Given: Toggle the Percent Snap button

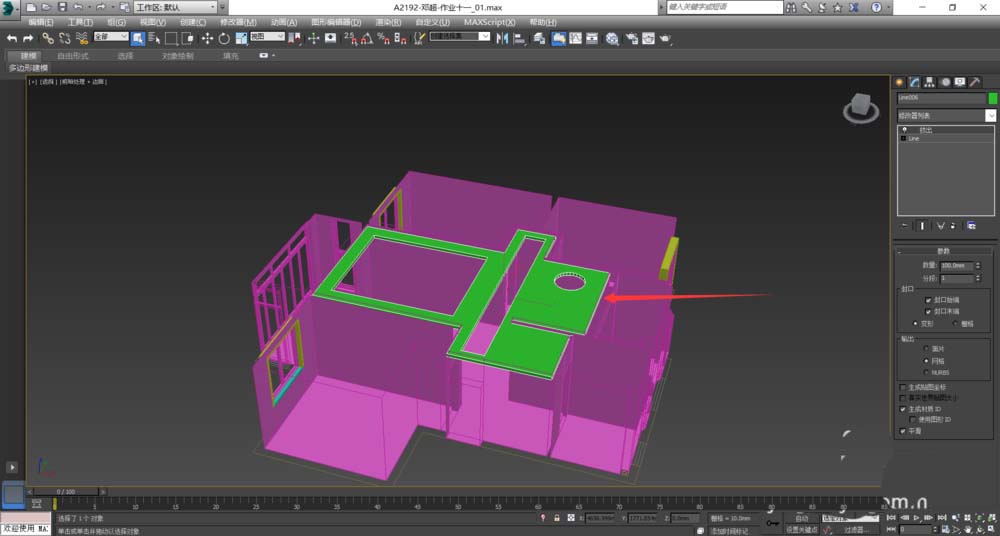Looking at the screenshot, I should 383,39.
